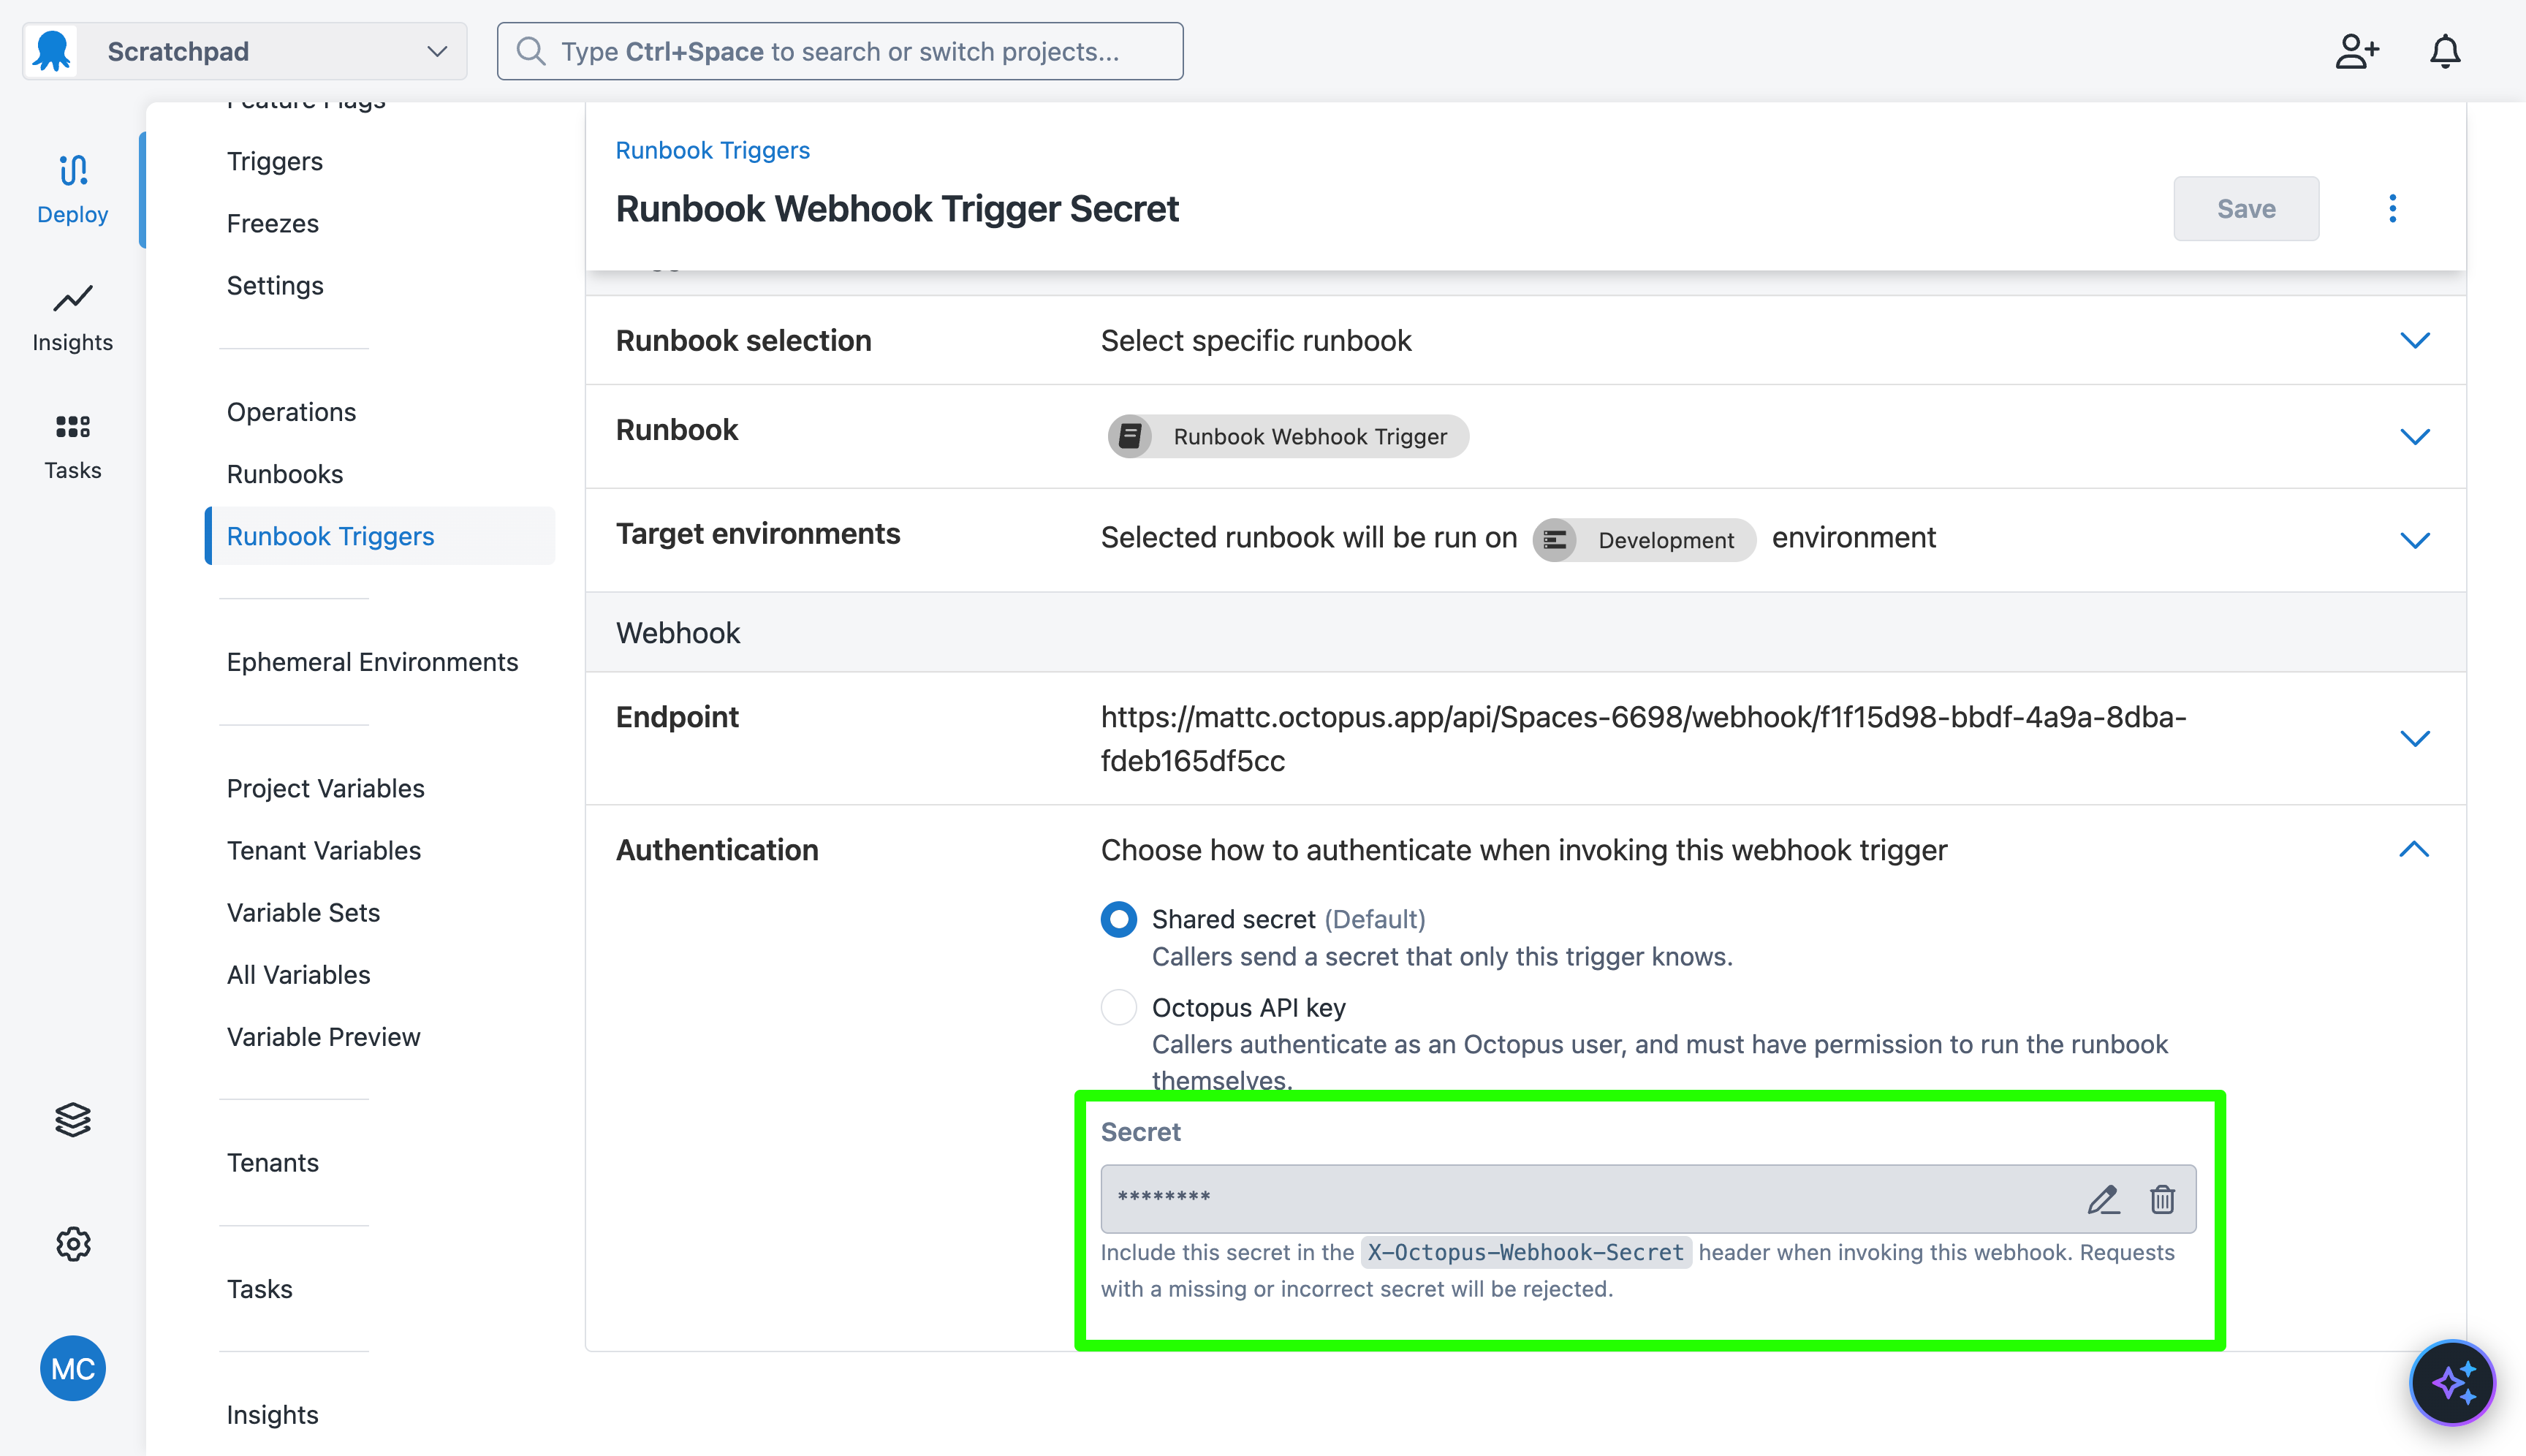Image resolution: width=2526 pixels, height=1456 pixels.
Task: Open Tasks in the project menu
Action: pyautogui.click(x=259, y=1288)
